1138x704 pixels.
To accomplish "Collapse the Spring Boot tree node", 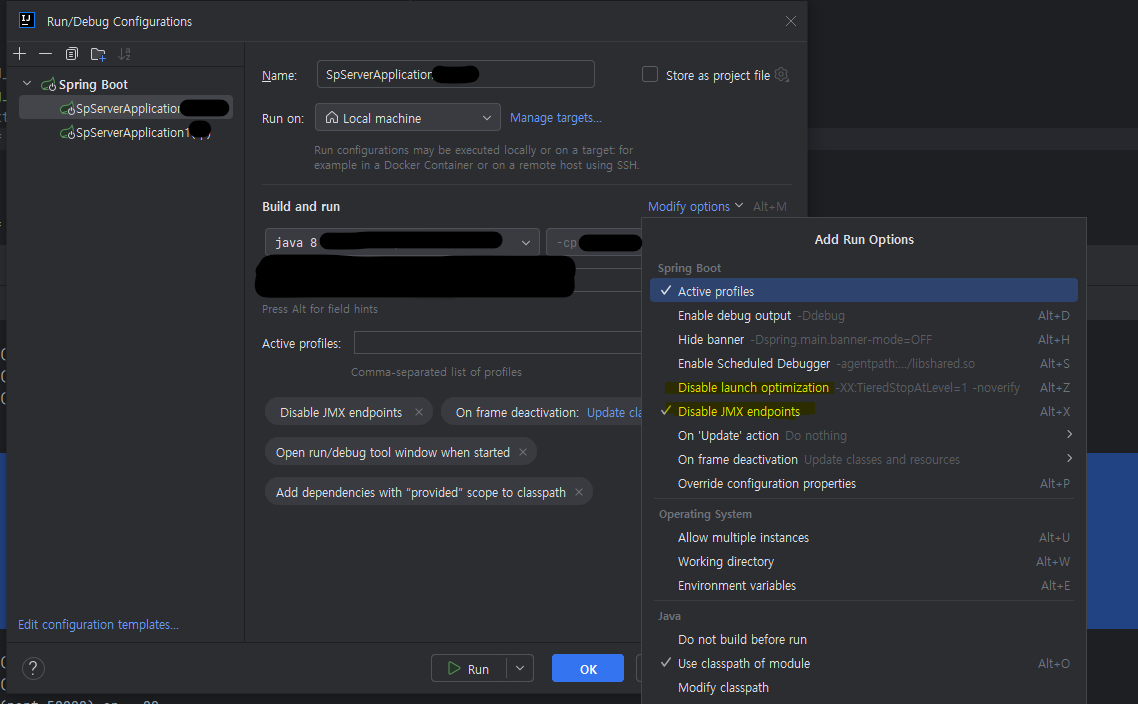I will point(28,84).
